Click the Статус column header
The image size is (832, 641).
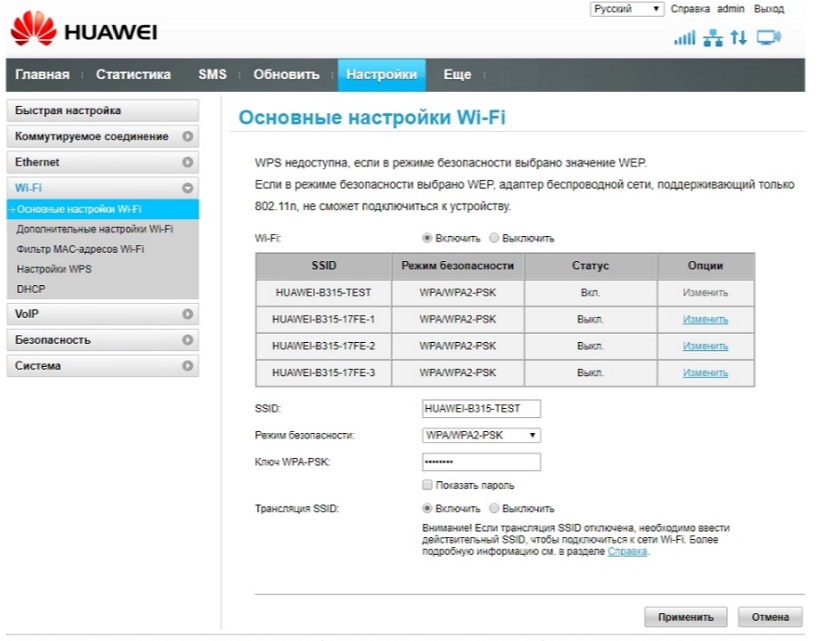(591, 266)
